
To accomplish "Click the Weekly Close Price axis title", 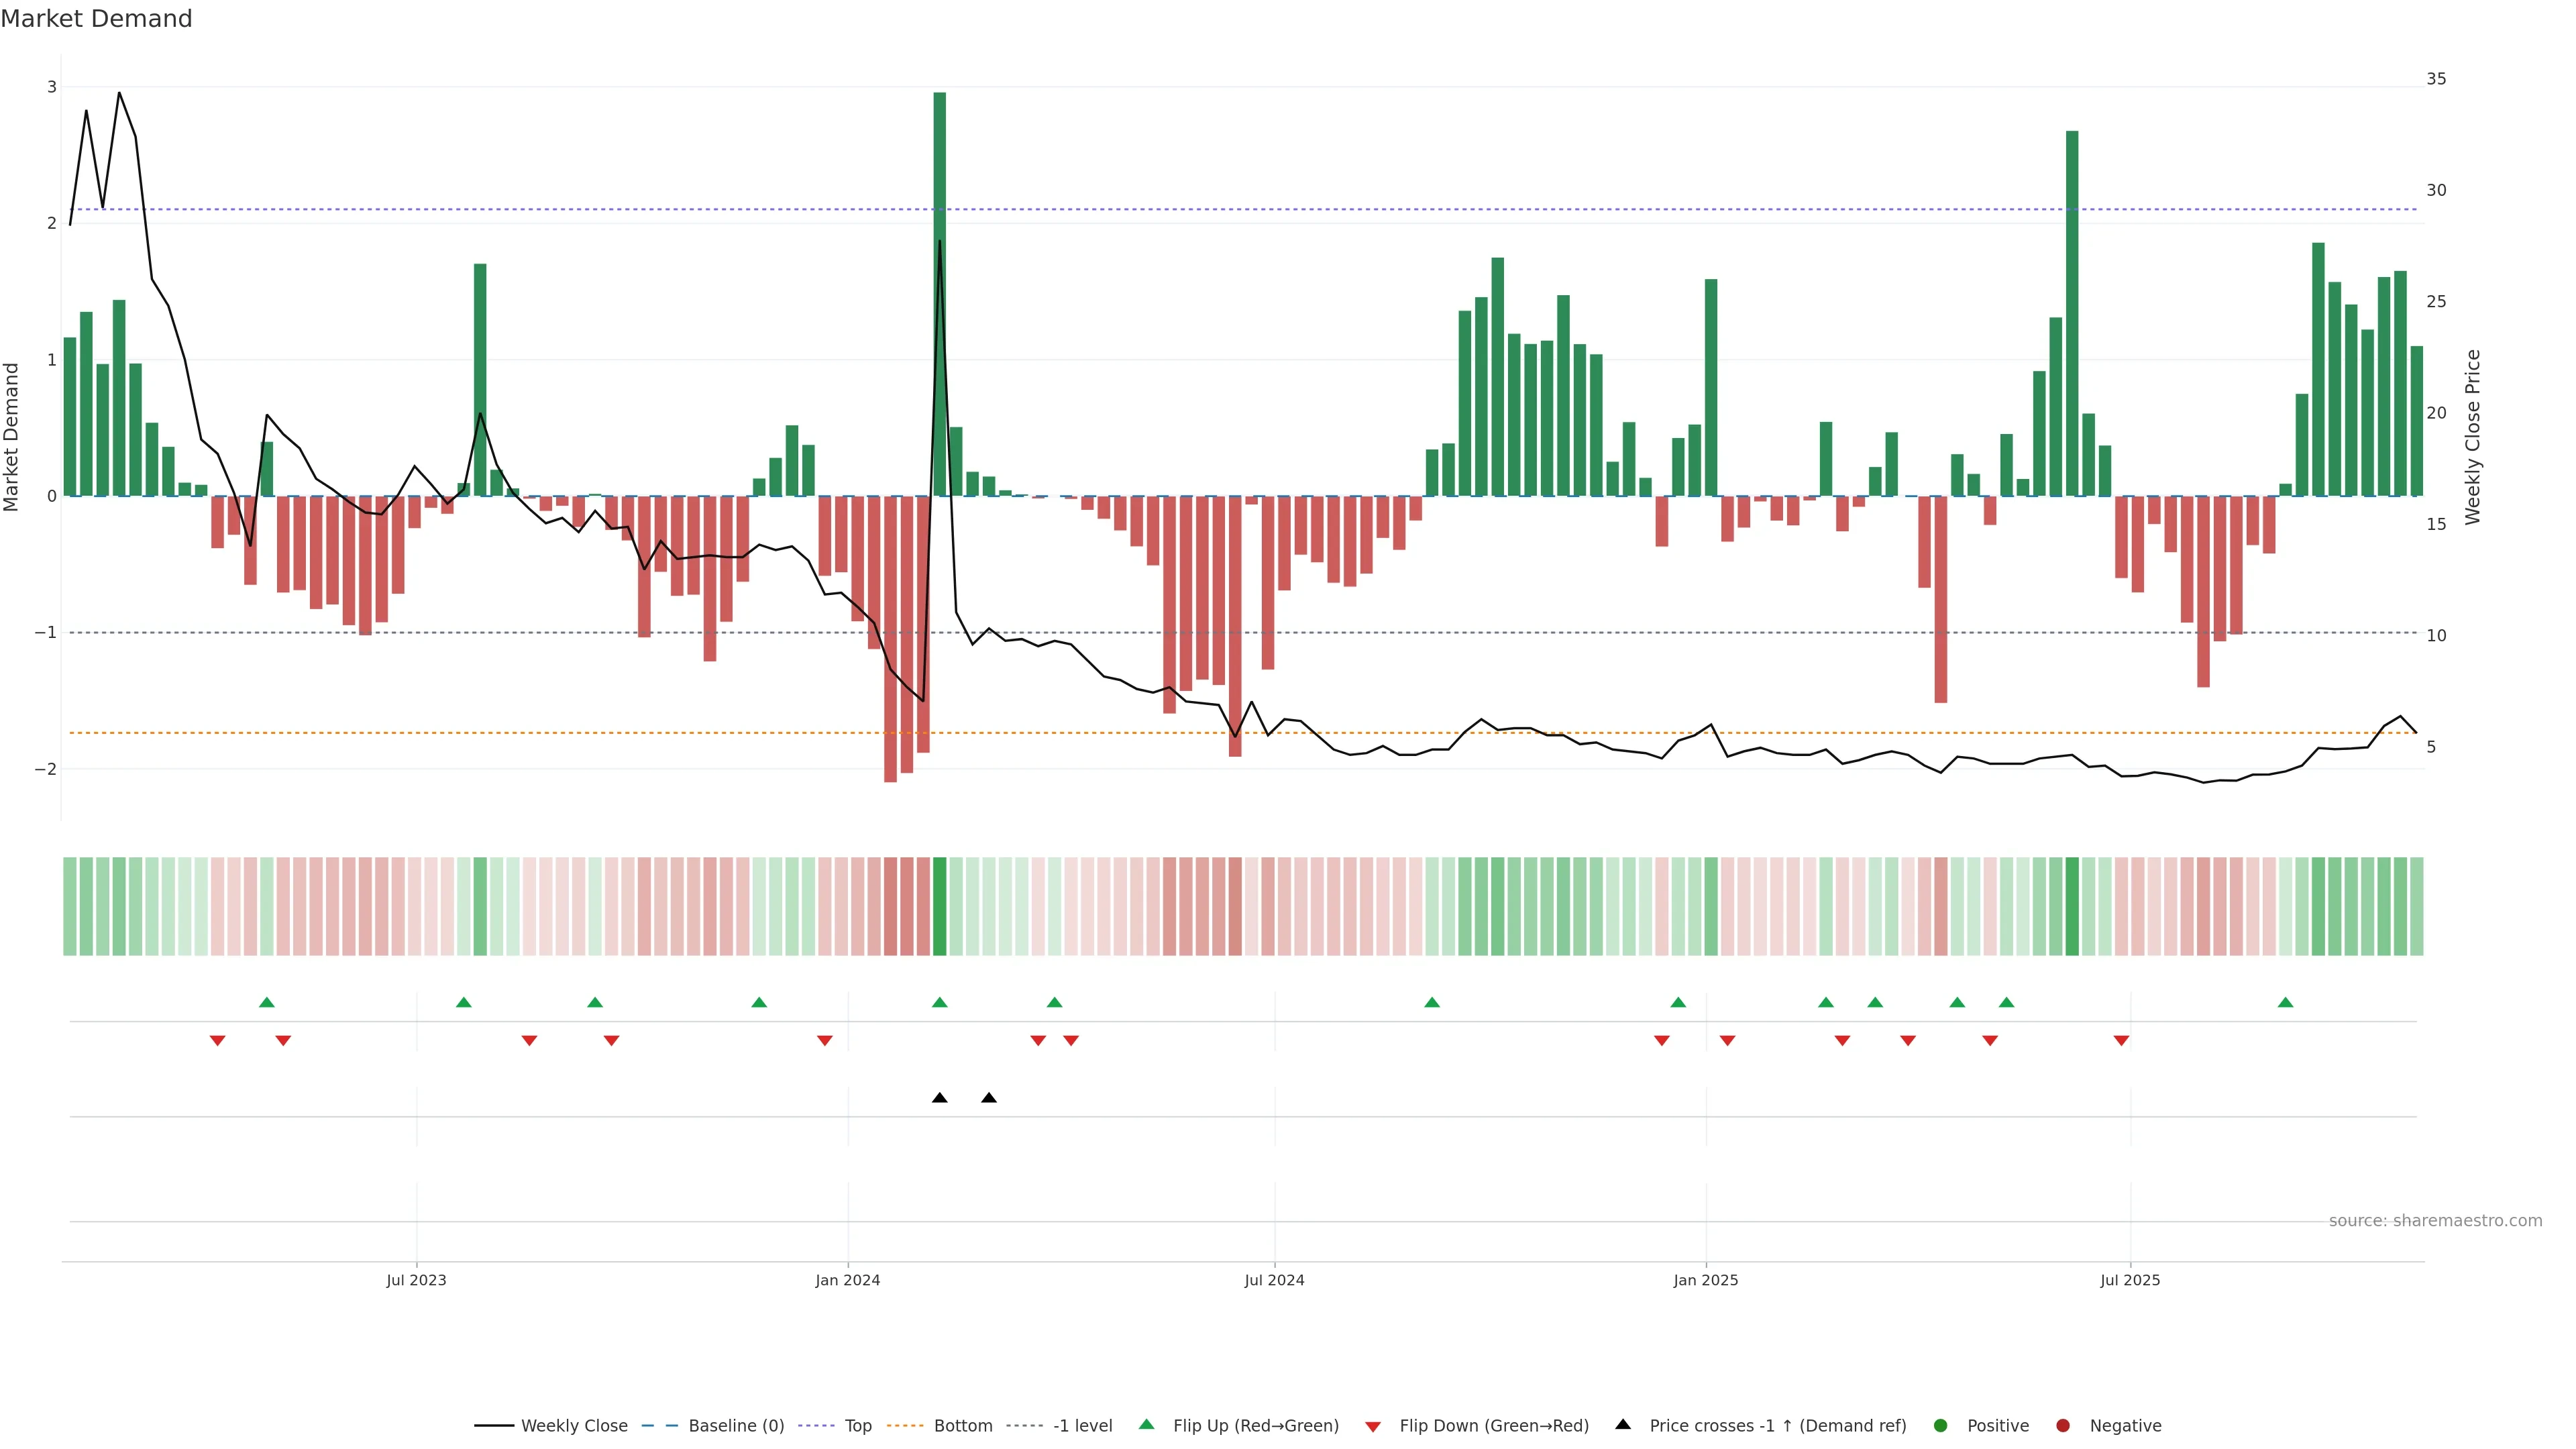I will pos(2473,437).
